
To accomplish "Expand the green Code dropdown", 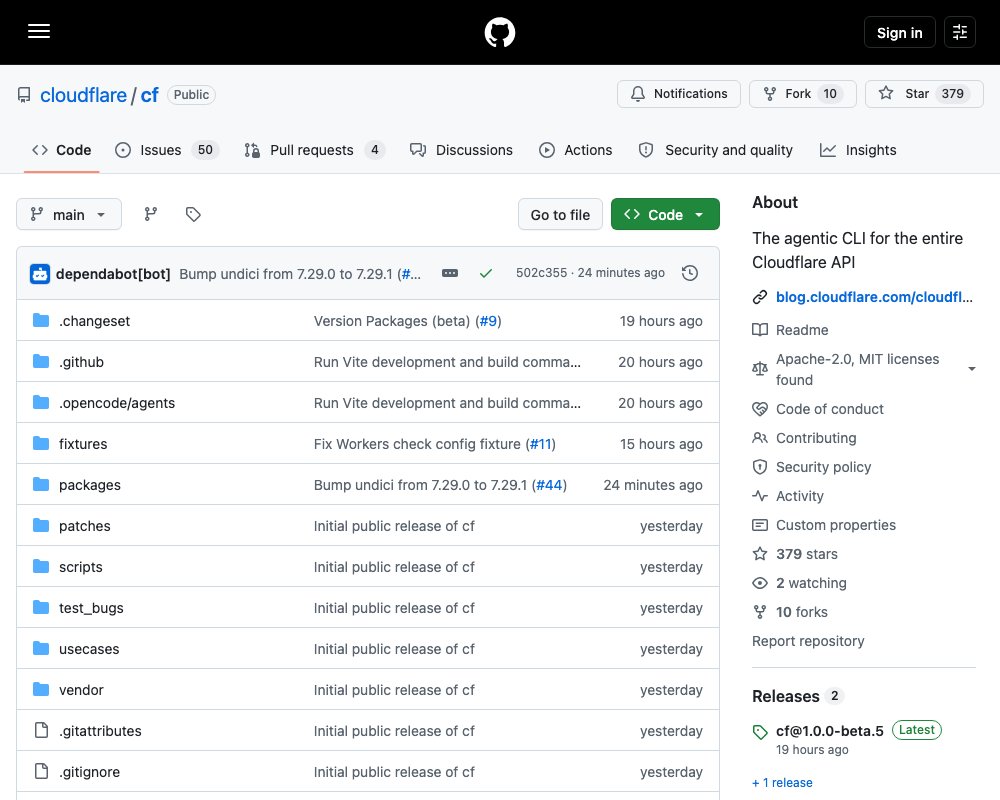I will (x=665, y=214).
